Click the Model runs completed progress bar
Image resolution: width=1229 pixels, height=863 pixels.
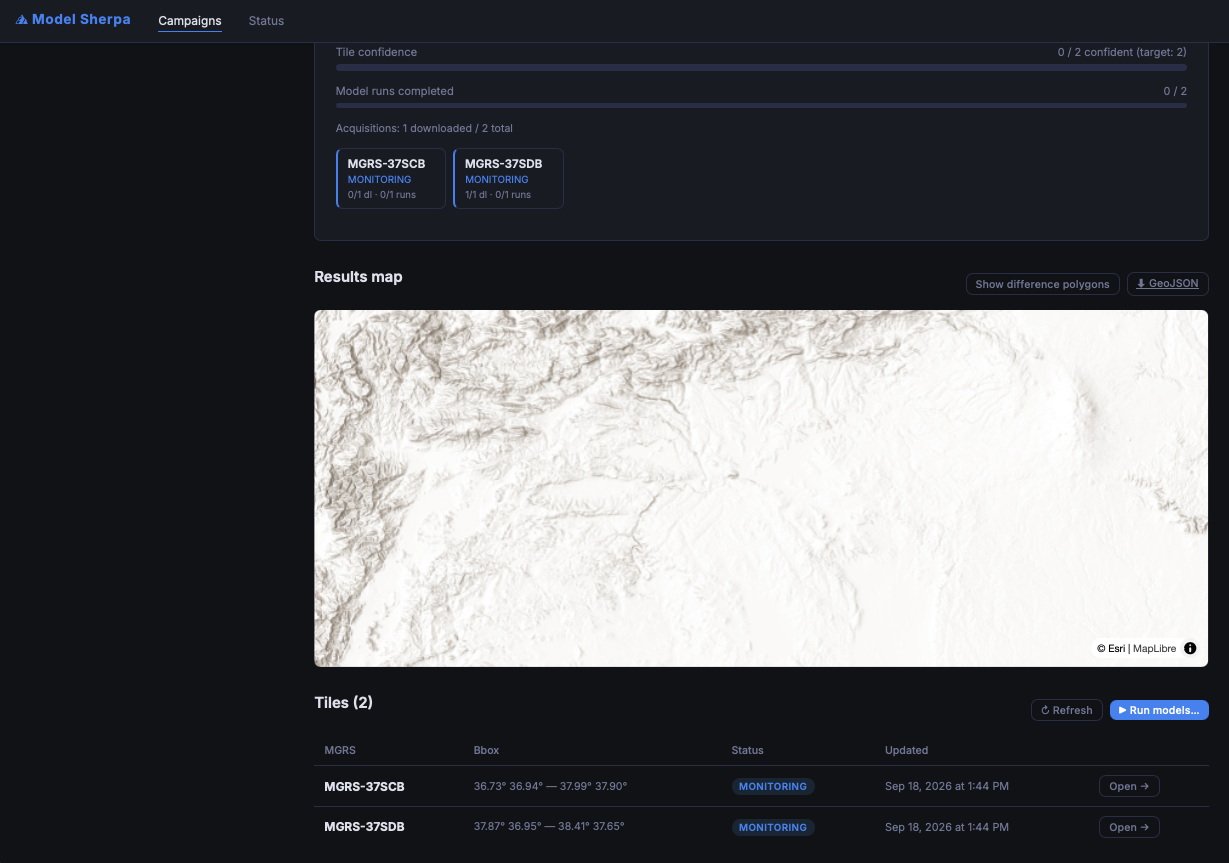coord(761,105)
